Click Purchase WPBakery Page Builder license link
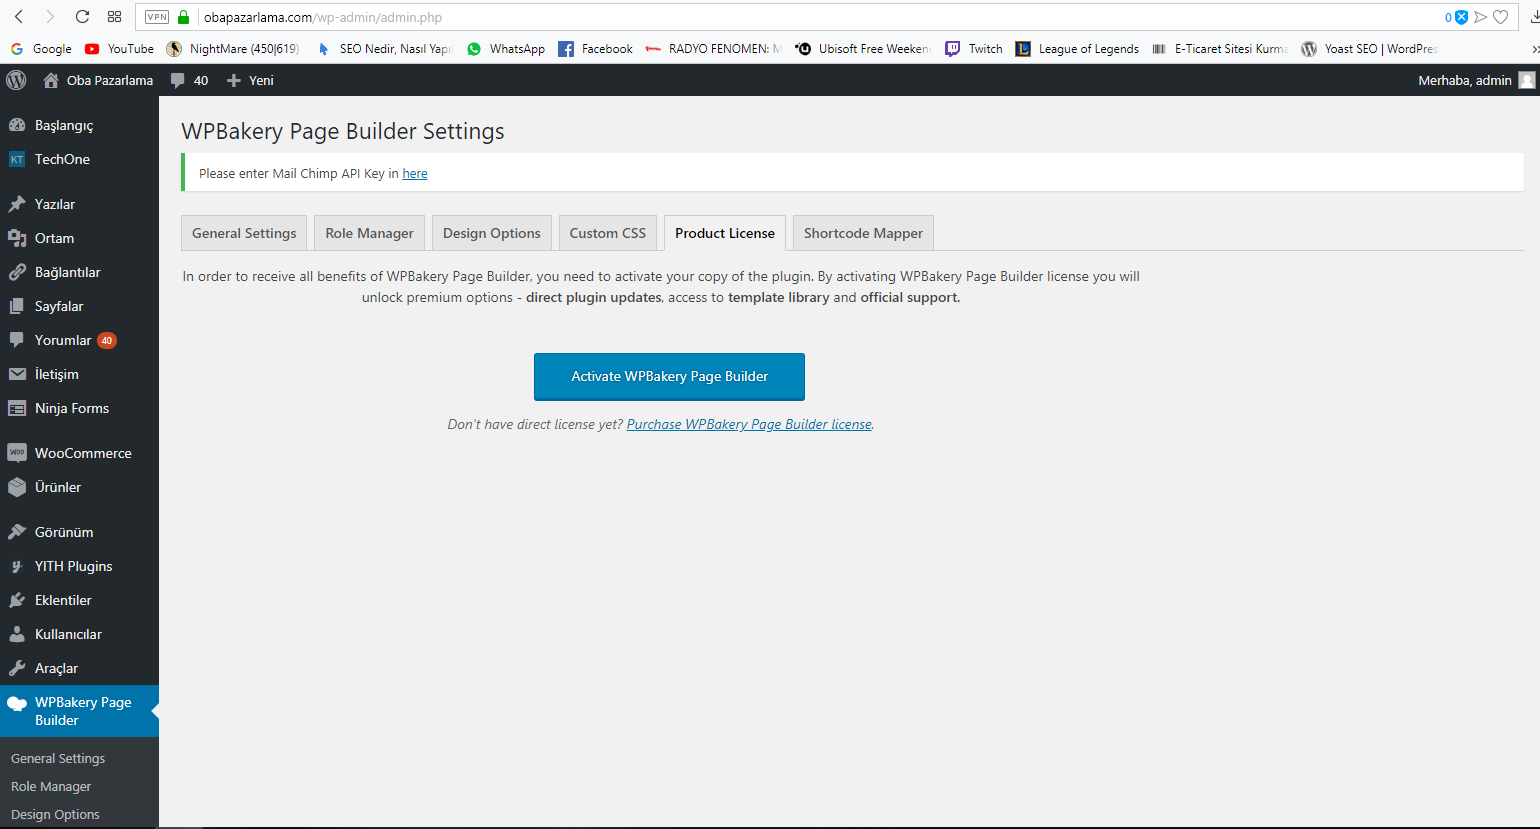Screen dimensions: 1540x829 [x=749, y=424]
